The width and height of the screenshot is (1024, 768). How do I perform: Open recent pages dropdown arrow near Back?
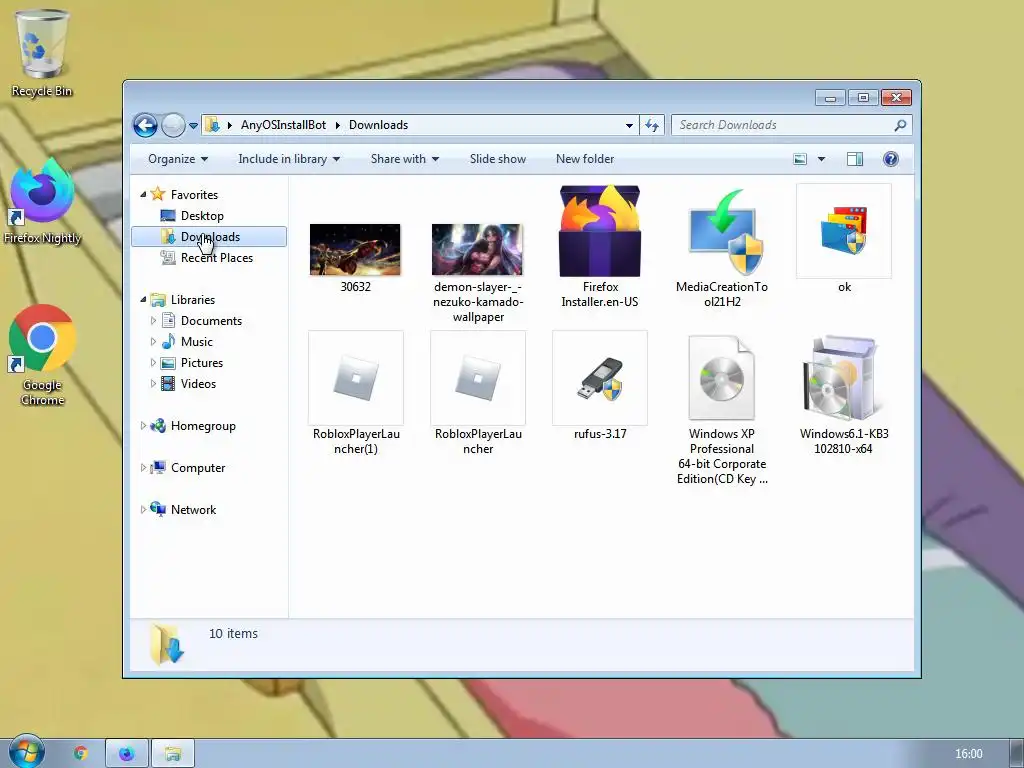pos(193,125)
